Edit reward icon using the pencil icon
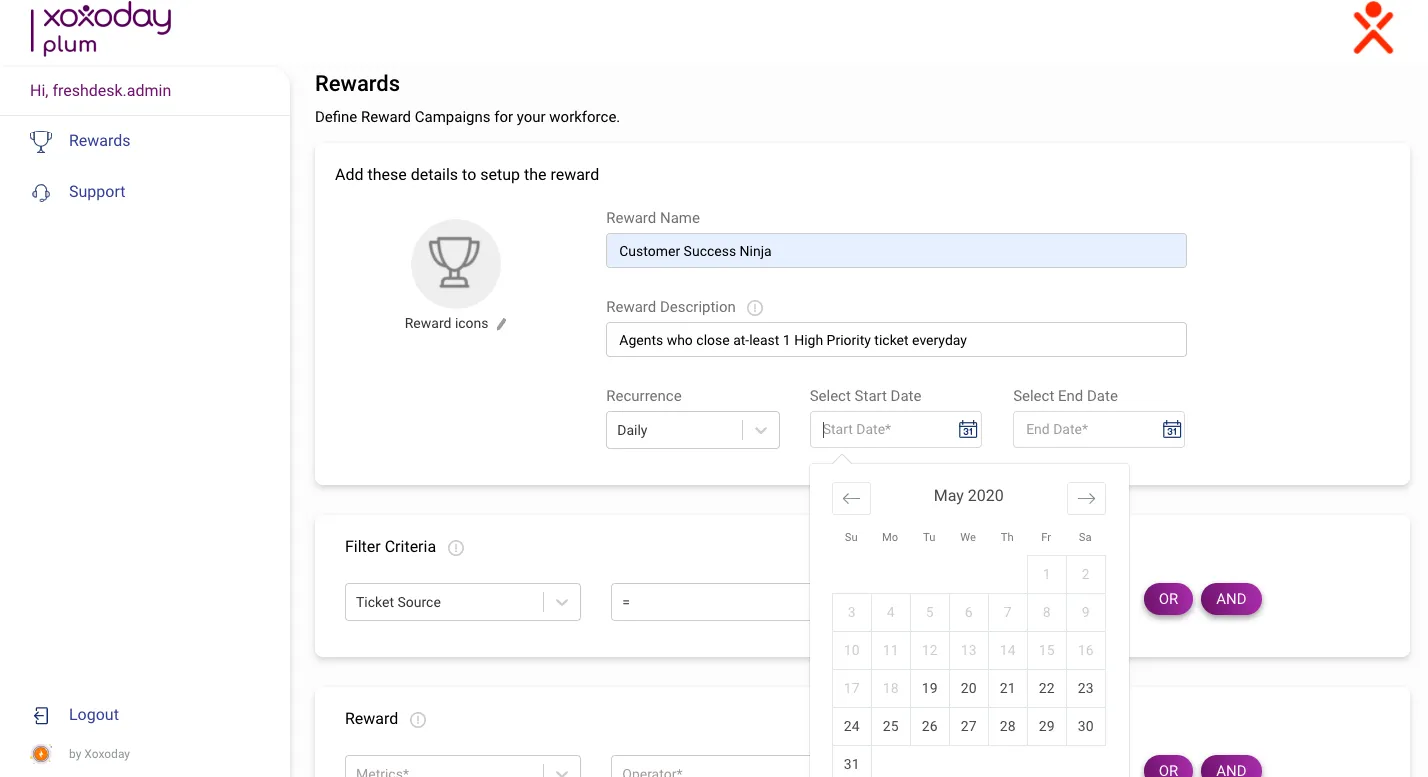This screenshot has height=777, width=1428. 501,324
